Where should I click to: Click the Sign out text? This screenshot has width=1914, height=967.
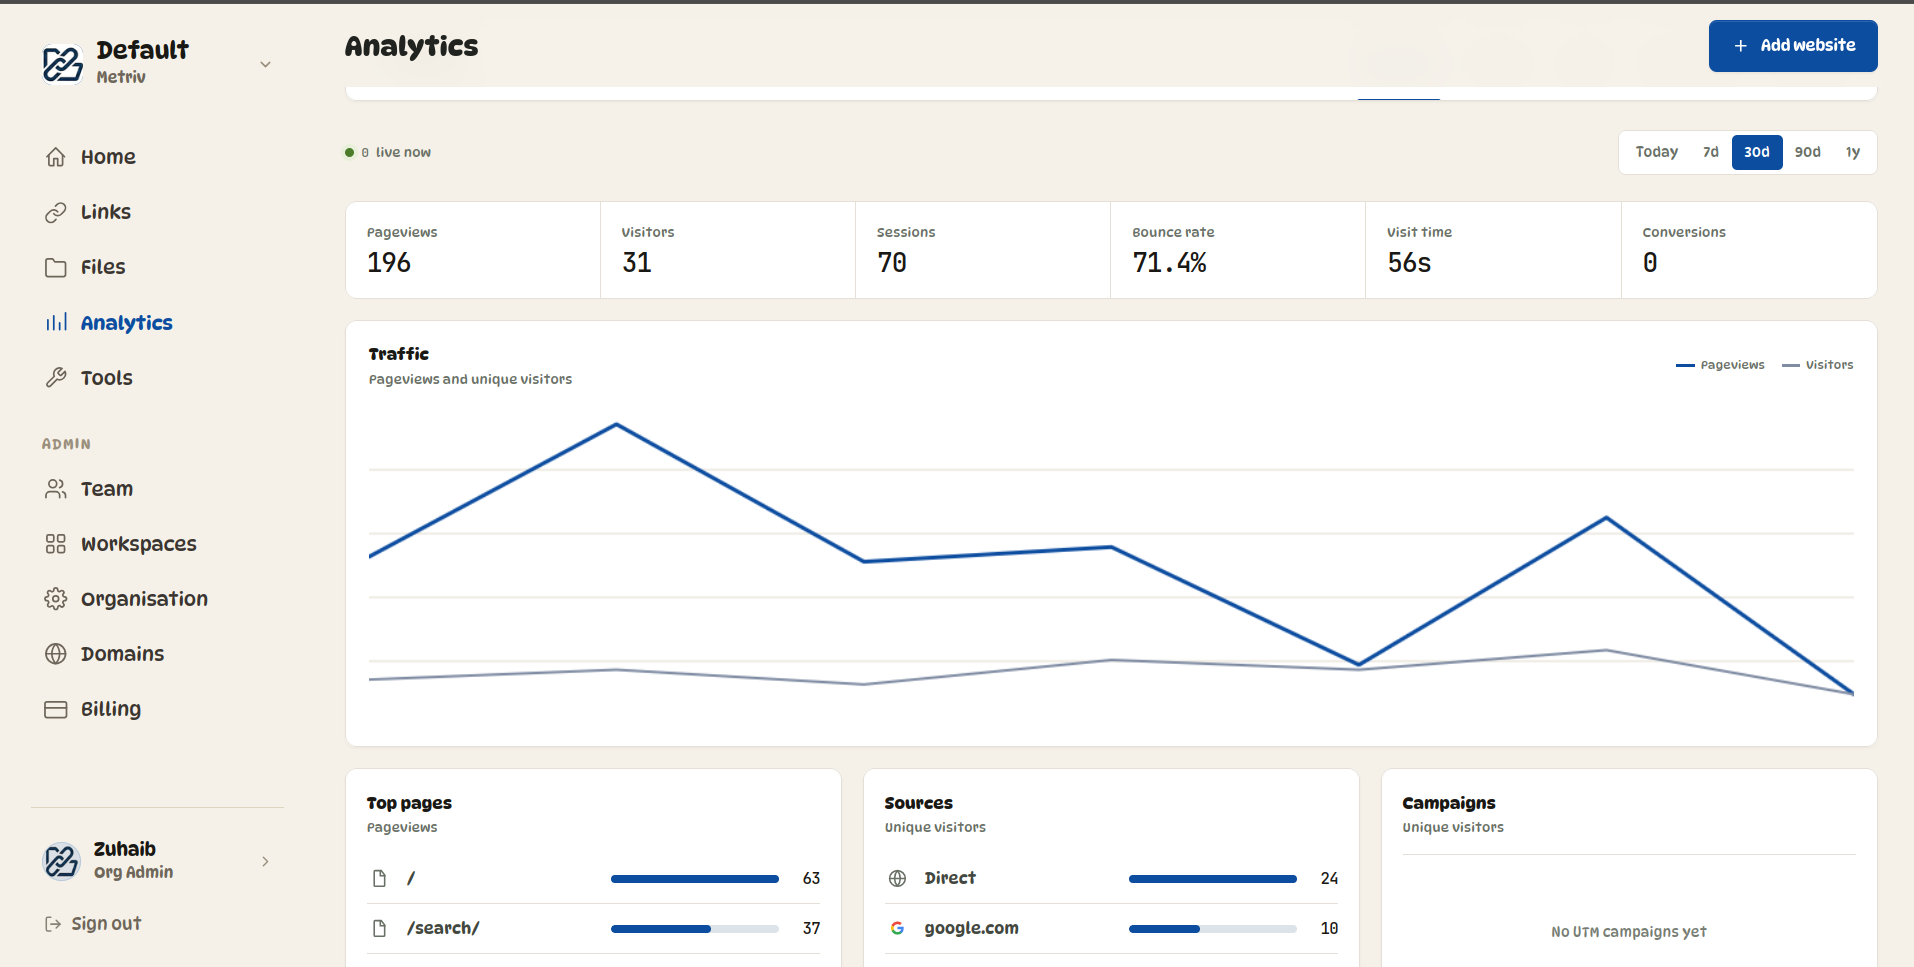click(x=106, y=924)
